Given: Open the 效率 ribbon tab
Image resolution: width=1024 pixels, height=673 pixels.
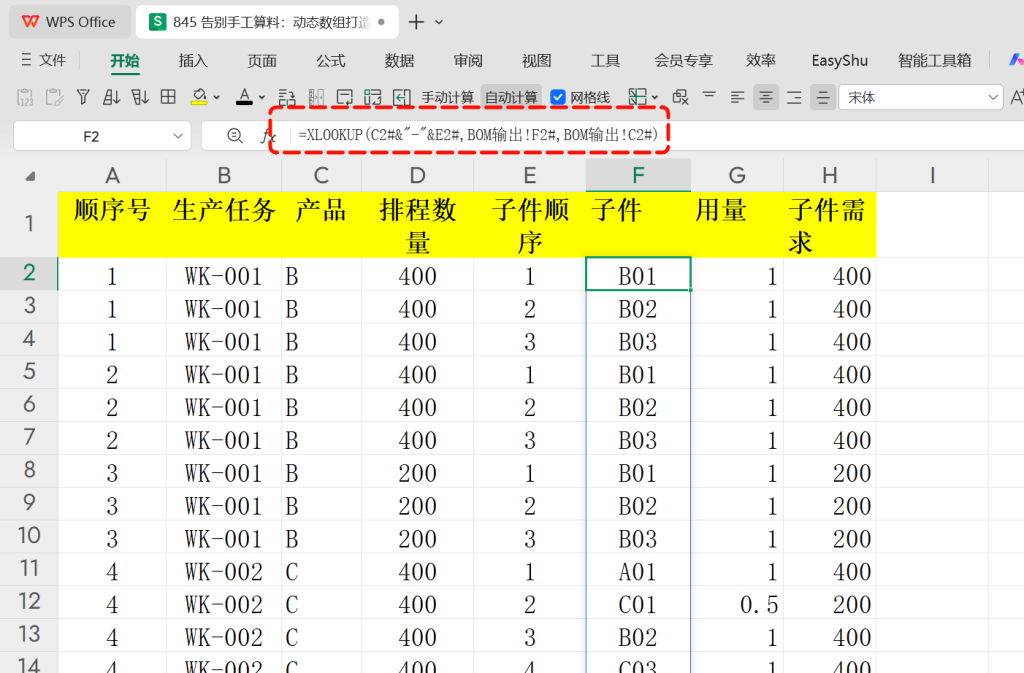Looking at the screenshot, I should pyautogui.click(x=761, y=61).
